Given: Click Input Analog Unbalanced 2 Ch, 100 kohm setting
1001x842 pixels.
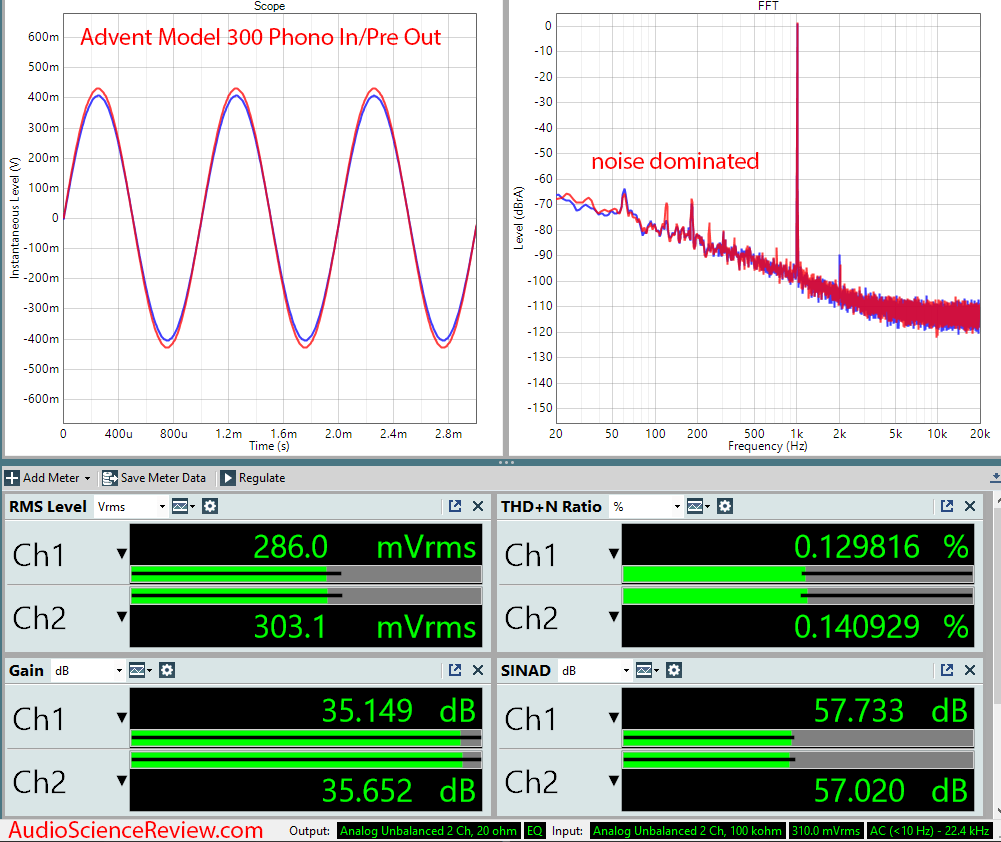Looking at the screenshot, I should click(688, 831).
